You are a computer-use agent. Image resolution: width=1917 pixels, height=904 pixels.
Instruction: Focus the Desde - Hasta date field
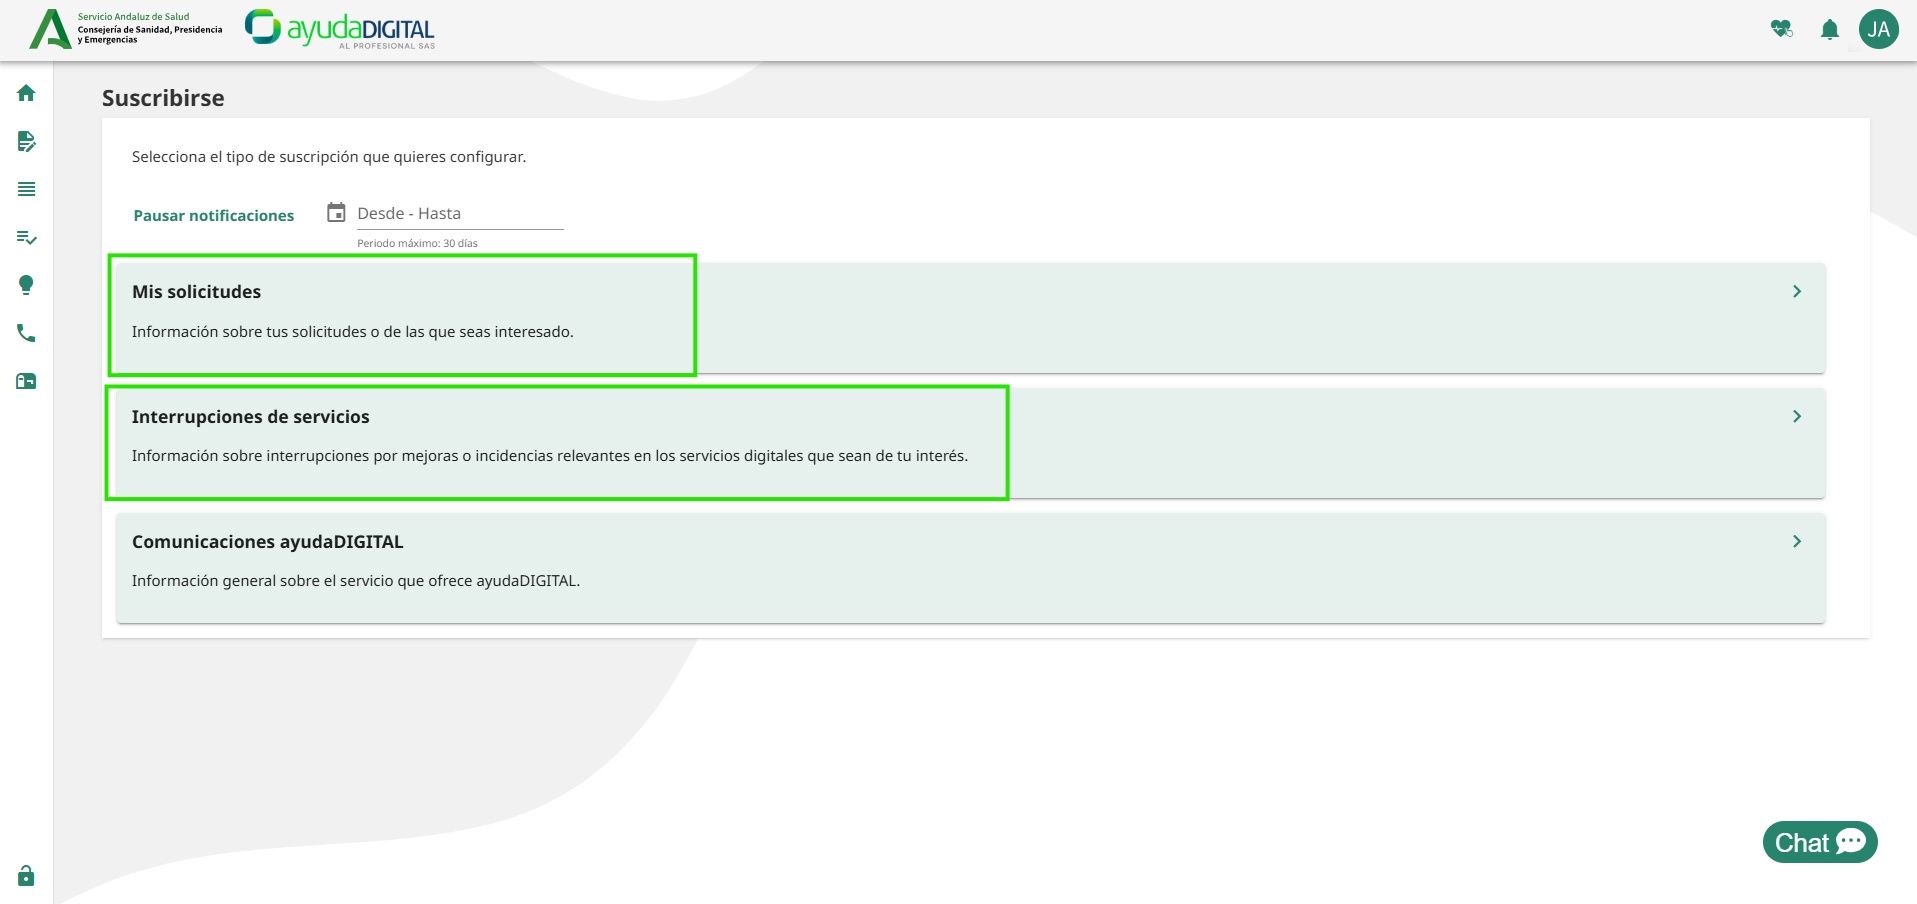click(x=460, y=214)
